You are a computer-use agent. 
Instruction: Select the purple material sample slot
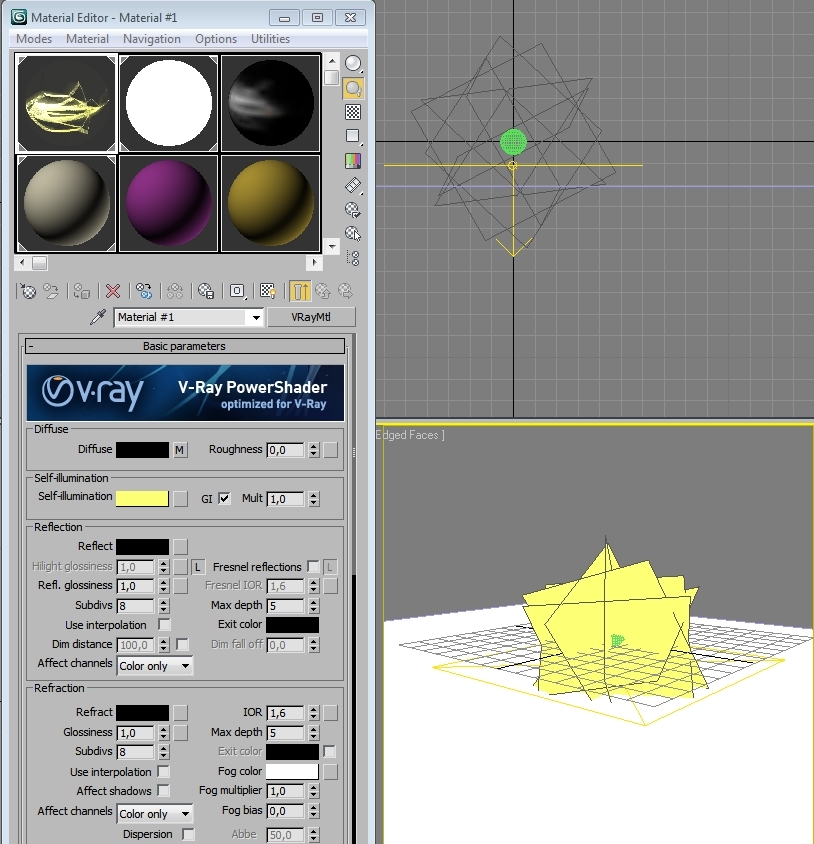(x=168, y=205)
